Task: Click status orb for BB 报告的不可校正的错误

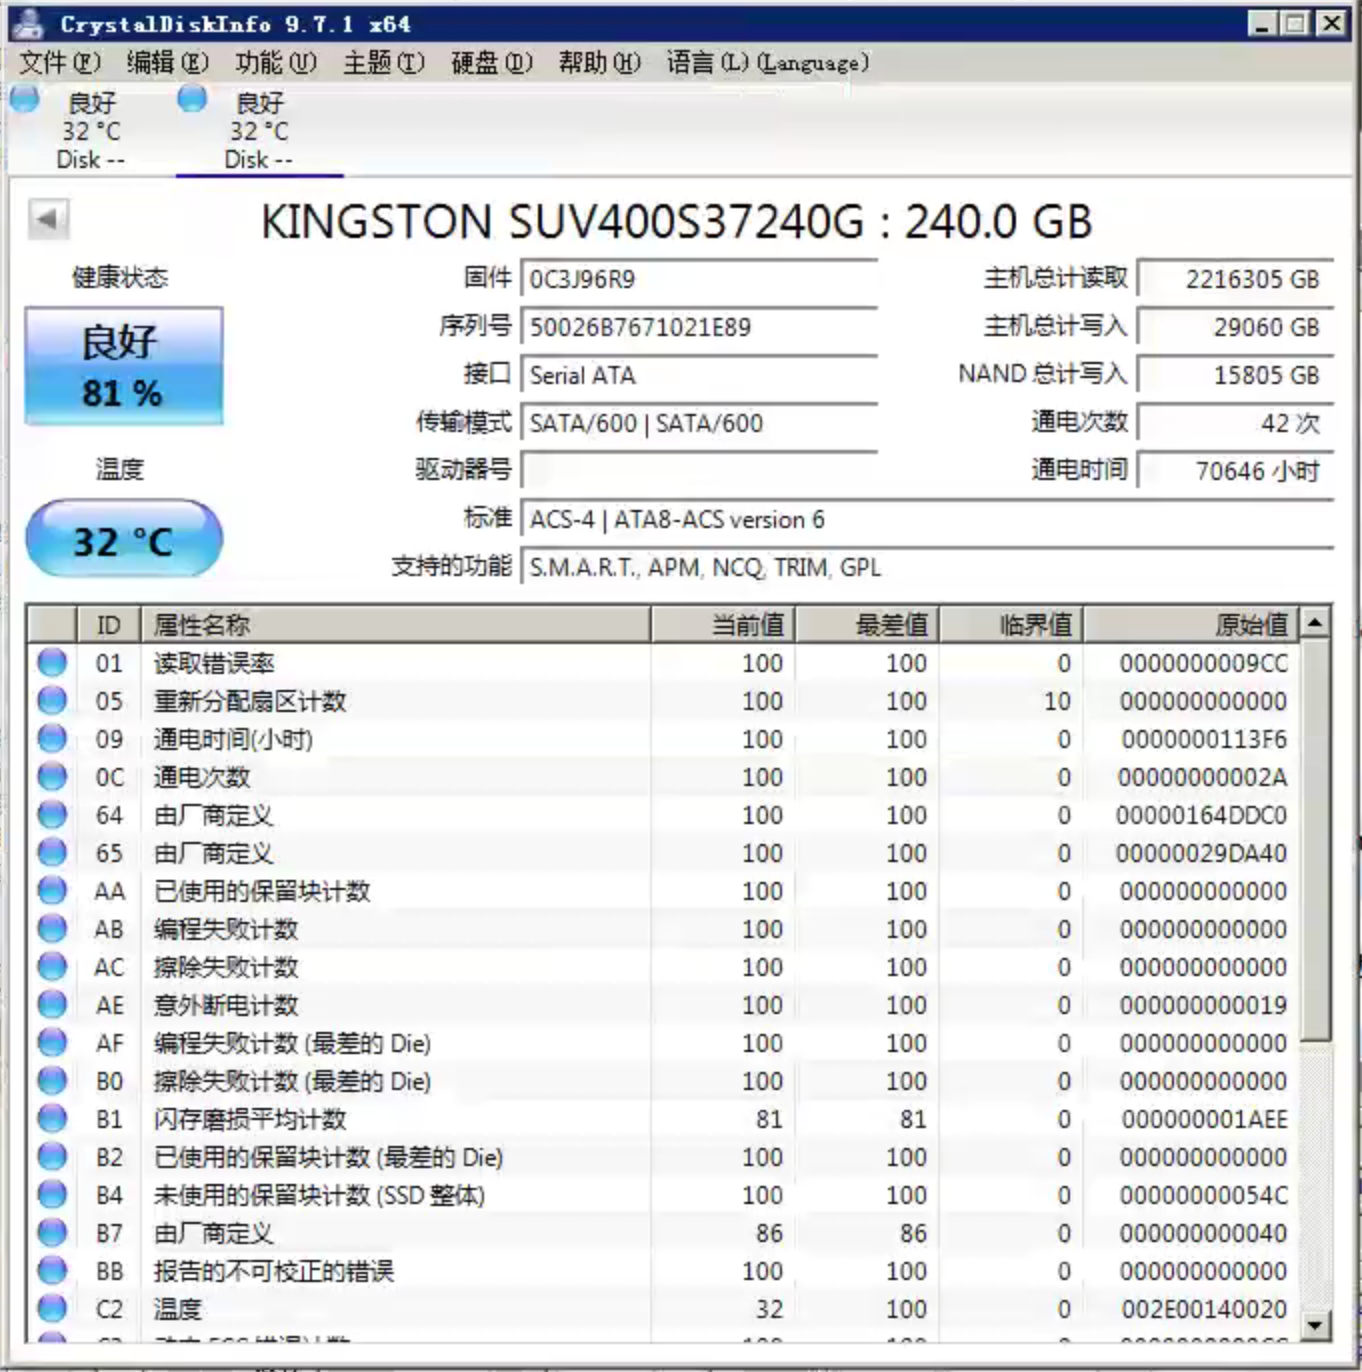Action: [x=52, y=1270]
